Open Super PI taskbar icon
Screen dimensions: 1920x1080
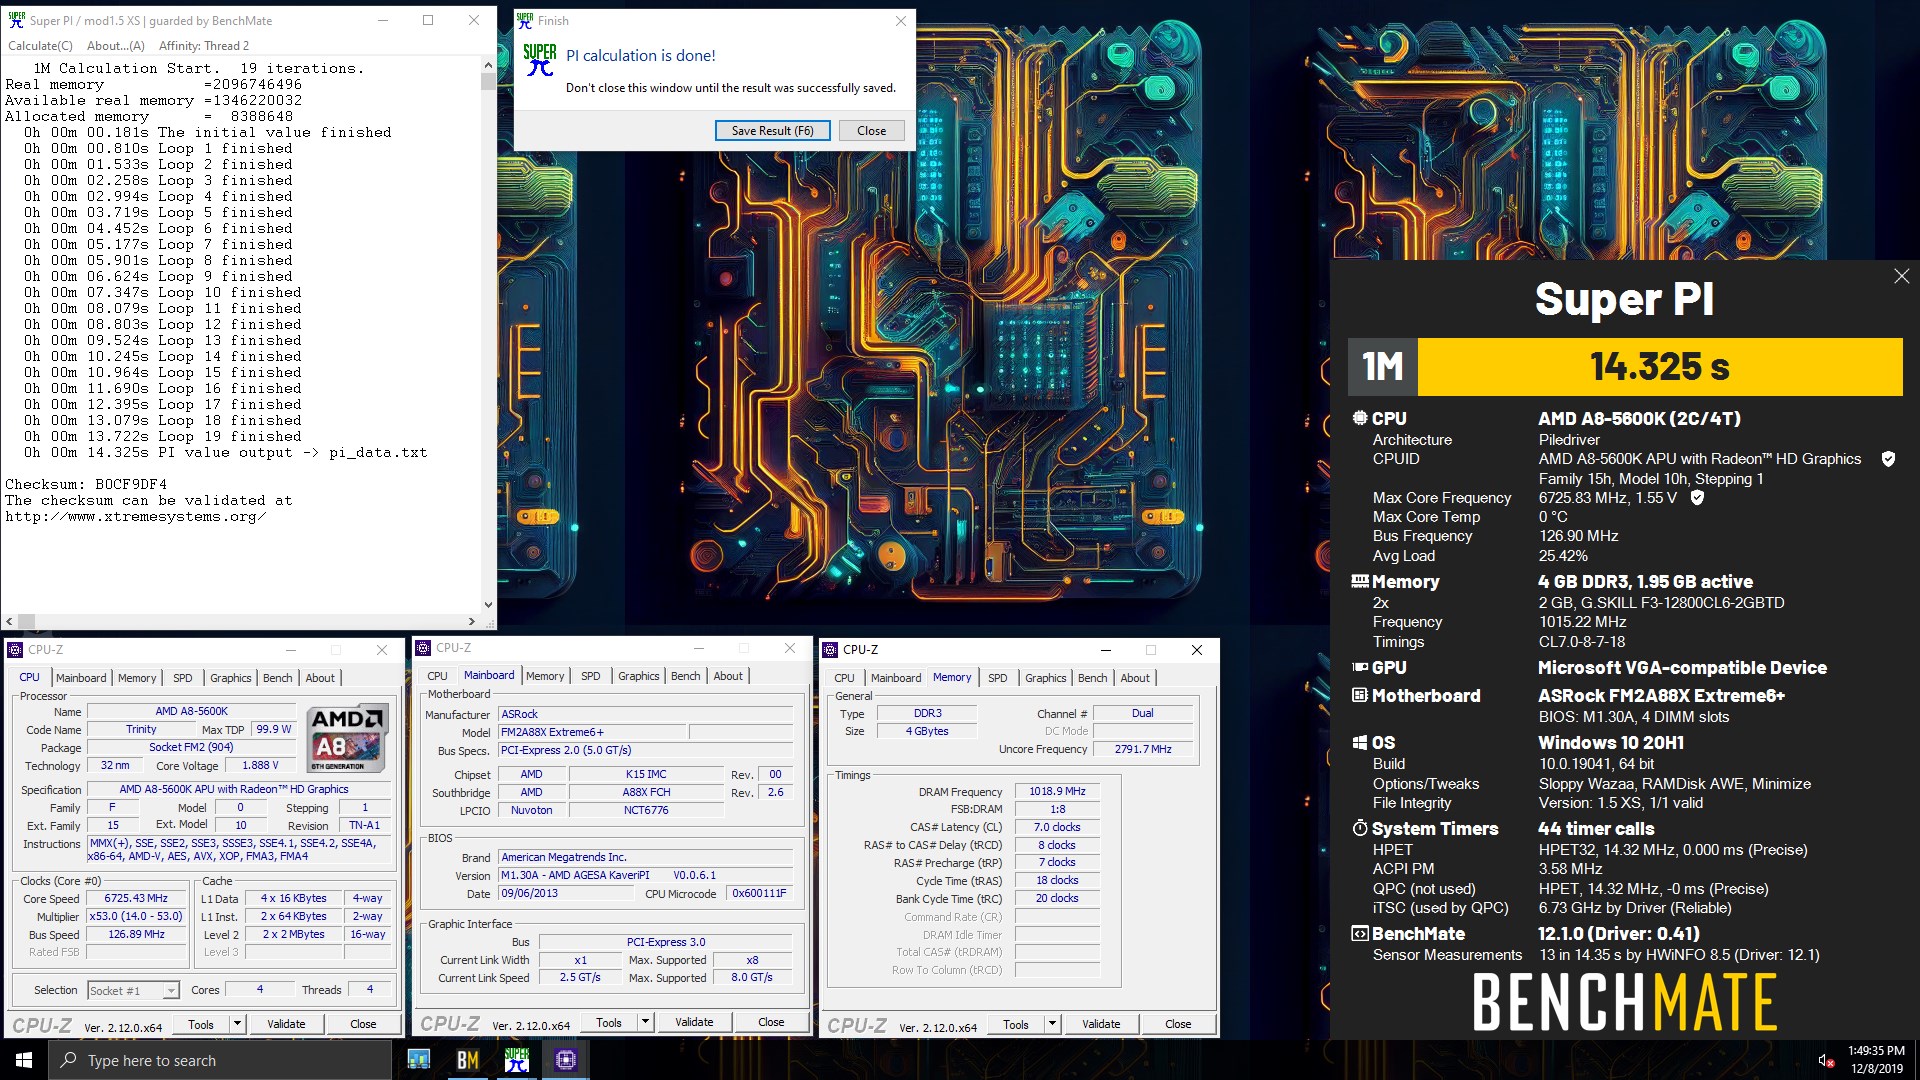pyautogui.click(x=517, y=1060)
